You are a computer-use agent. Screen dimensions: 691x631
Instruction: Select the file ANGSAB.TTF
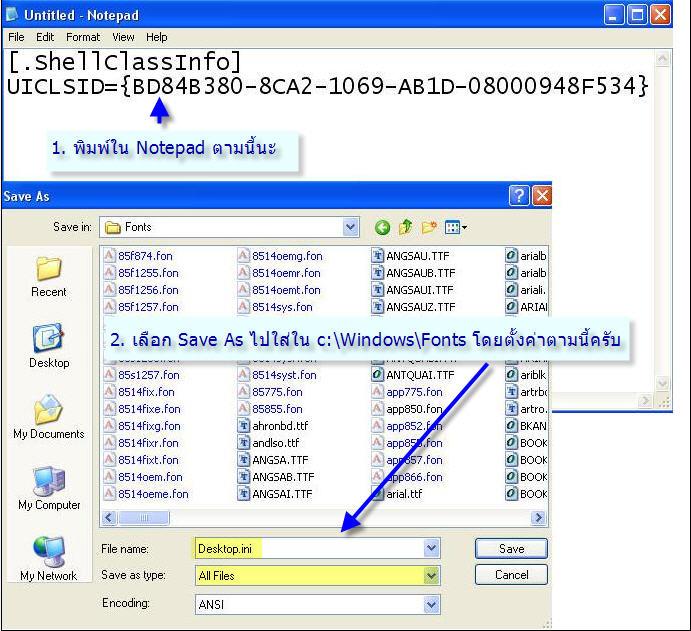(x=277, y=477)
